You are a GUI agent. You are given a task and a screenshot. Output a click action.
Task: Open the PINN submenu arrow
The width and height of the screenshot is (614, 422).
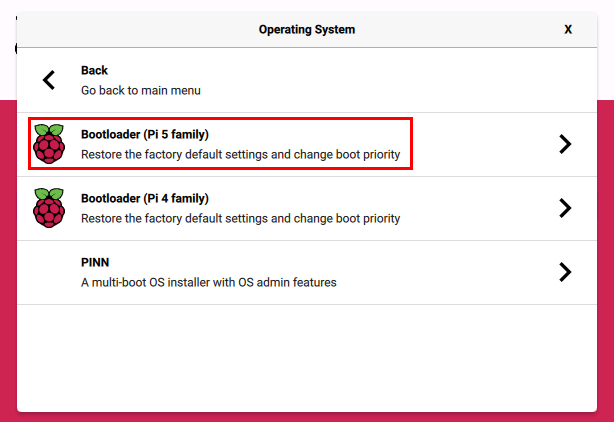pyautogui.click(x=565, y=272)
